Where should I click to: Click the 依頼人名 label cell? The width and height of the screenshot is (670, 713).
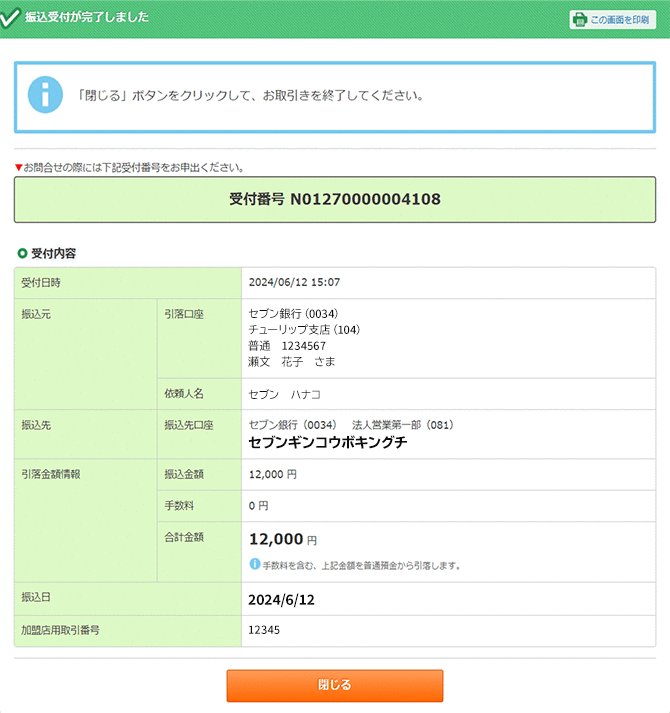[x=199, y=394]
